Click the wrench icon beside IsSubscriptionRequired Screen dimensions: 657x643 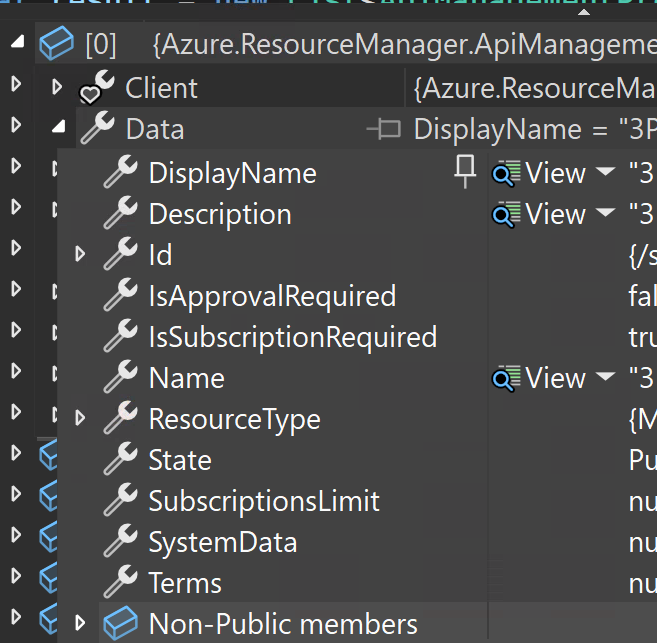point(120,335)
